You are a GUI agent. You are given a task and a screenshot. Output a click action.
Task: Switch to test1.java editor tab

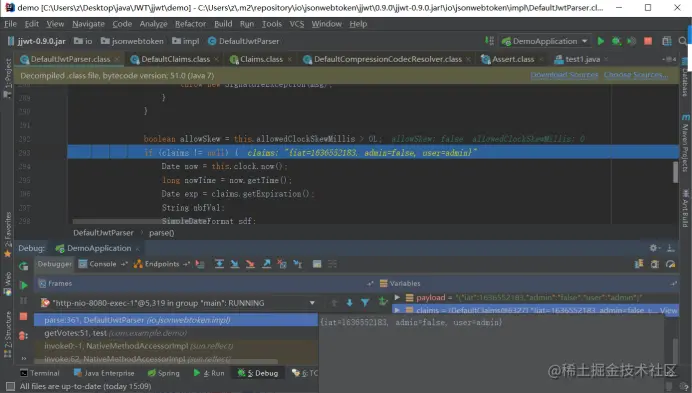pyautogui.click(x=582, y=59)
